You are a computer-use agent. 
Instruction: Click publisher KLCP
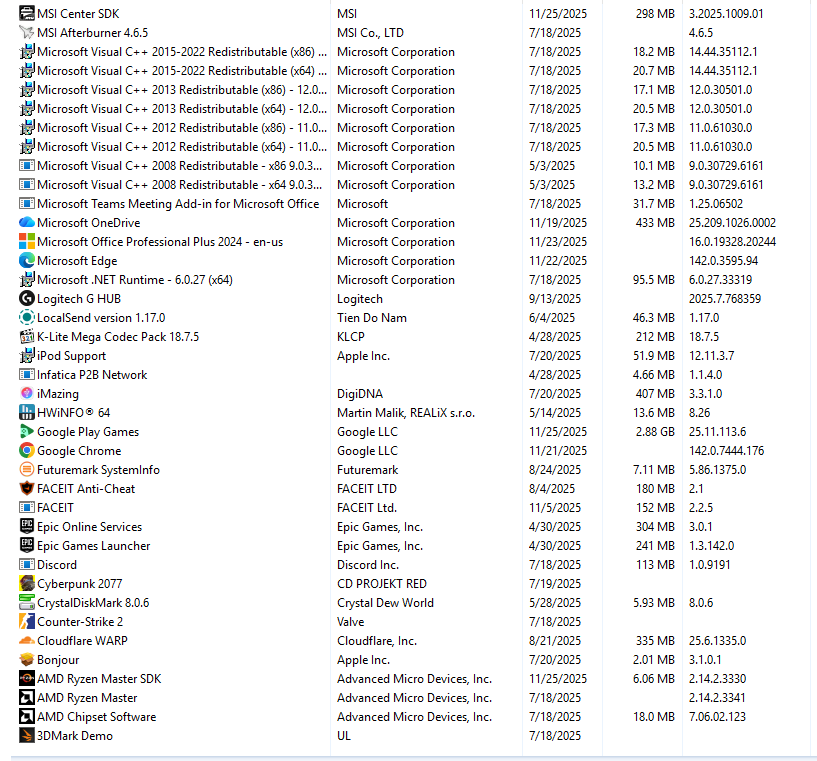(351, 336)
